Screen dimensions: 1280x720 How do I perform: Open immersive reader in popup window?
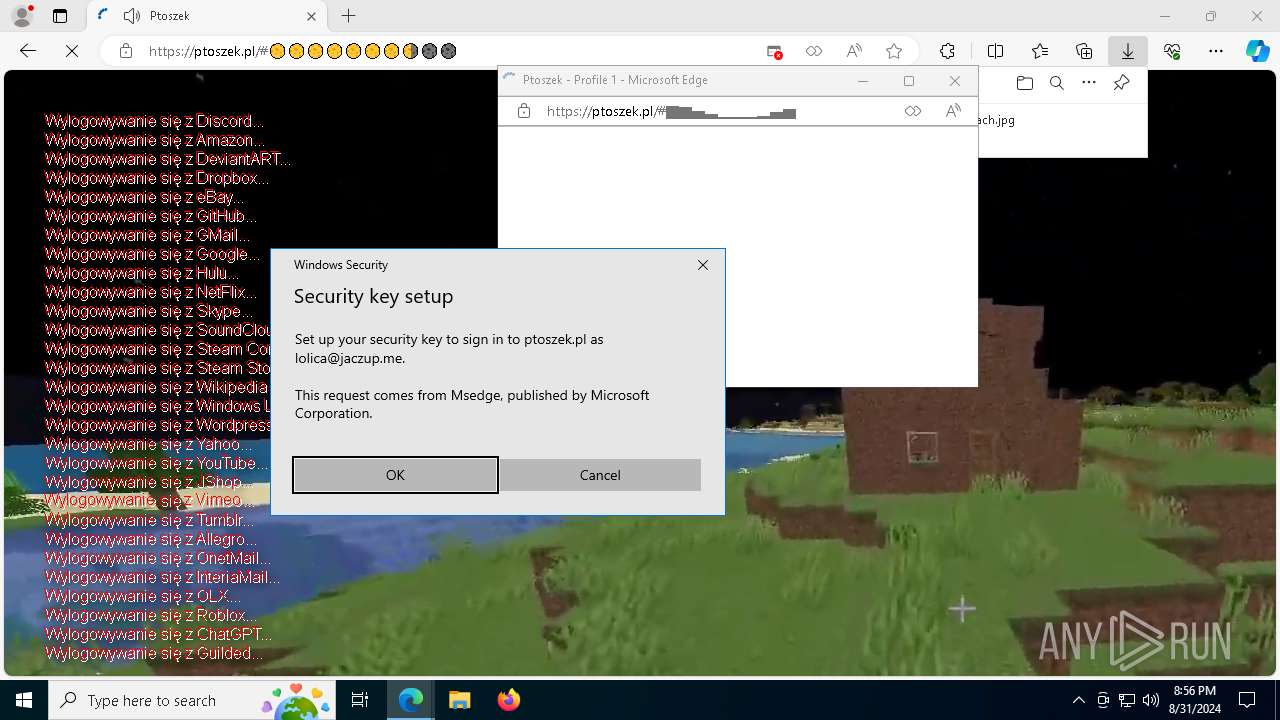point(913,112)
